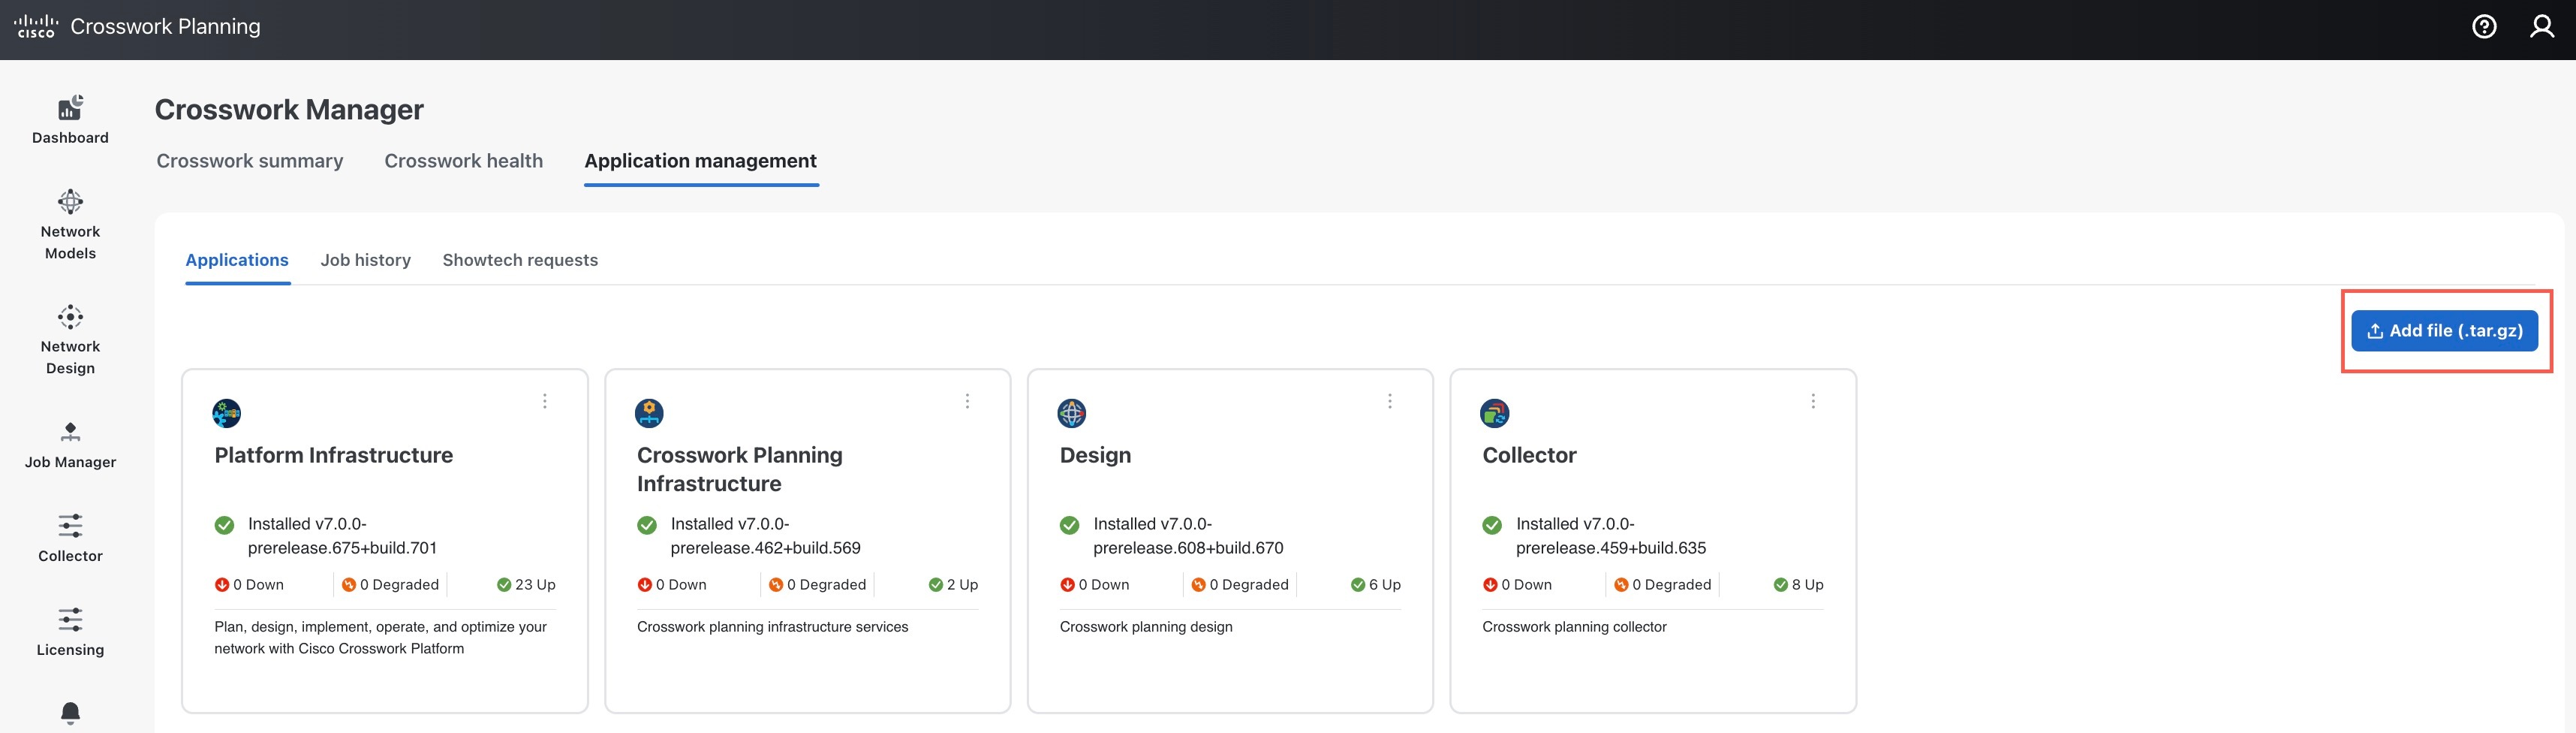Viewport: 2576px width, 733px height.
Task: Click Collector card installed green check
Action: (1492, 525)
